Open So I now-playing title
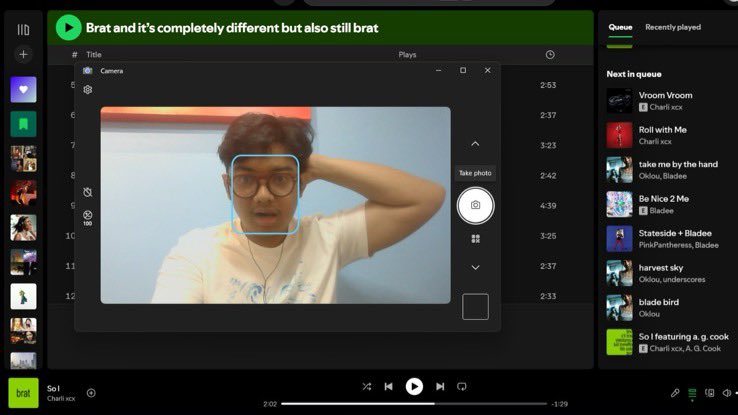Screen dimensions: 738x415 53,388
